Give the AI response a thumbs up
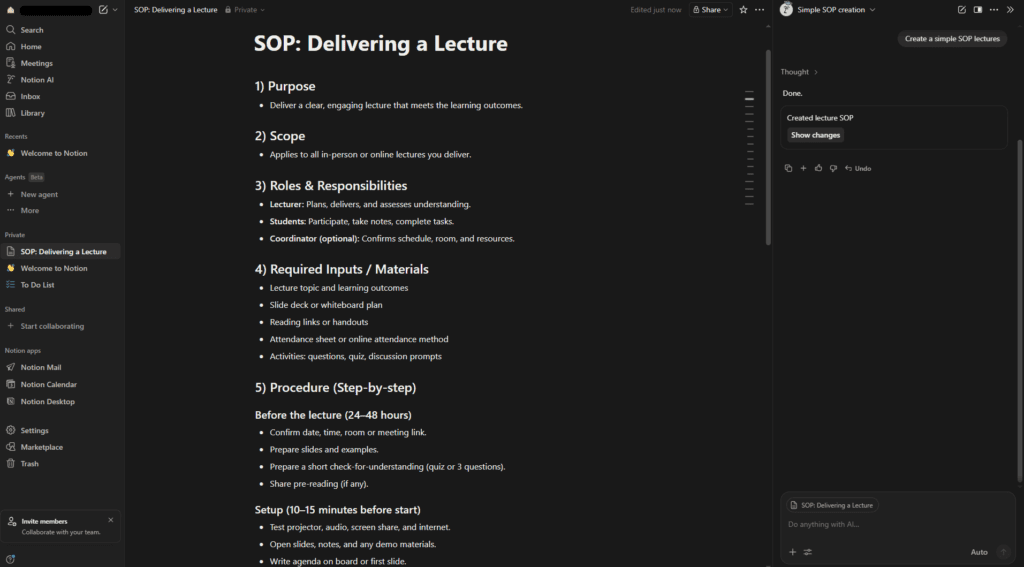1024x567 pixels. click(x=818, y=168)
